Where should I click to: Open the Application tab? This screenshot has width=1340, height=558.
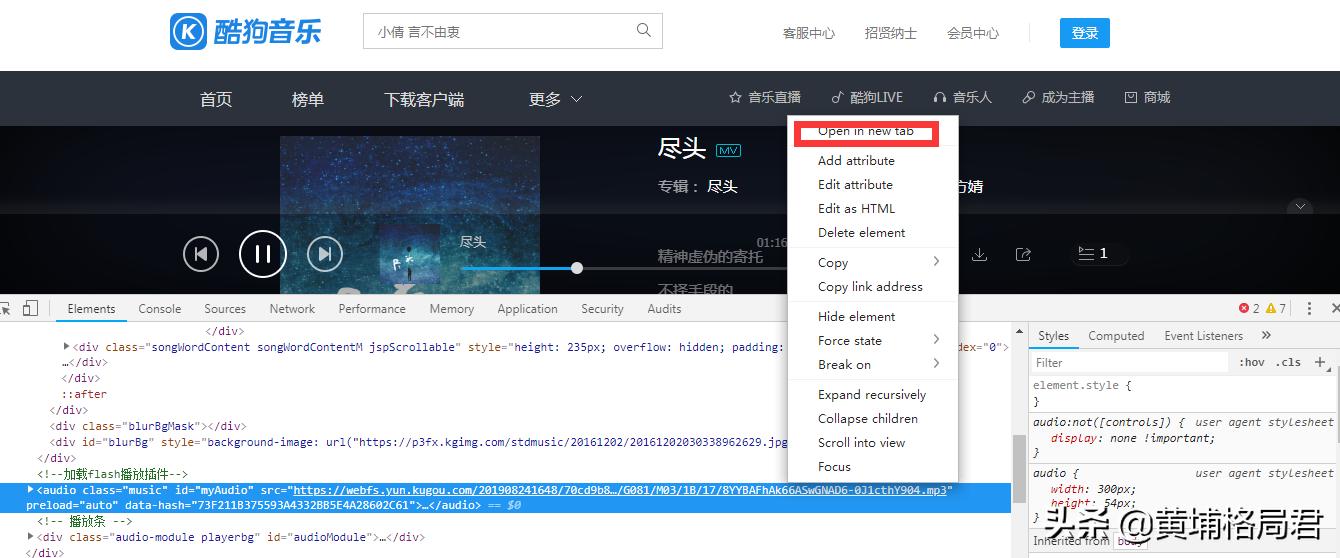pos(527,309)
